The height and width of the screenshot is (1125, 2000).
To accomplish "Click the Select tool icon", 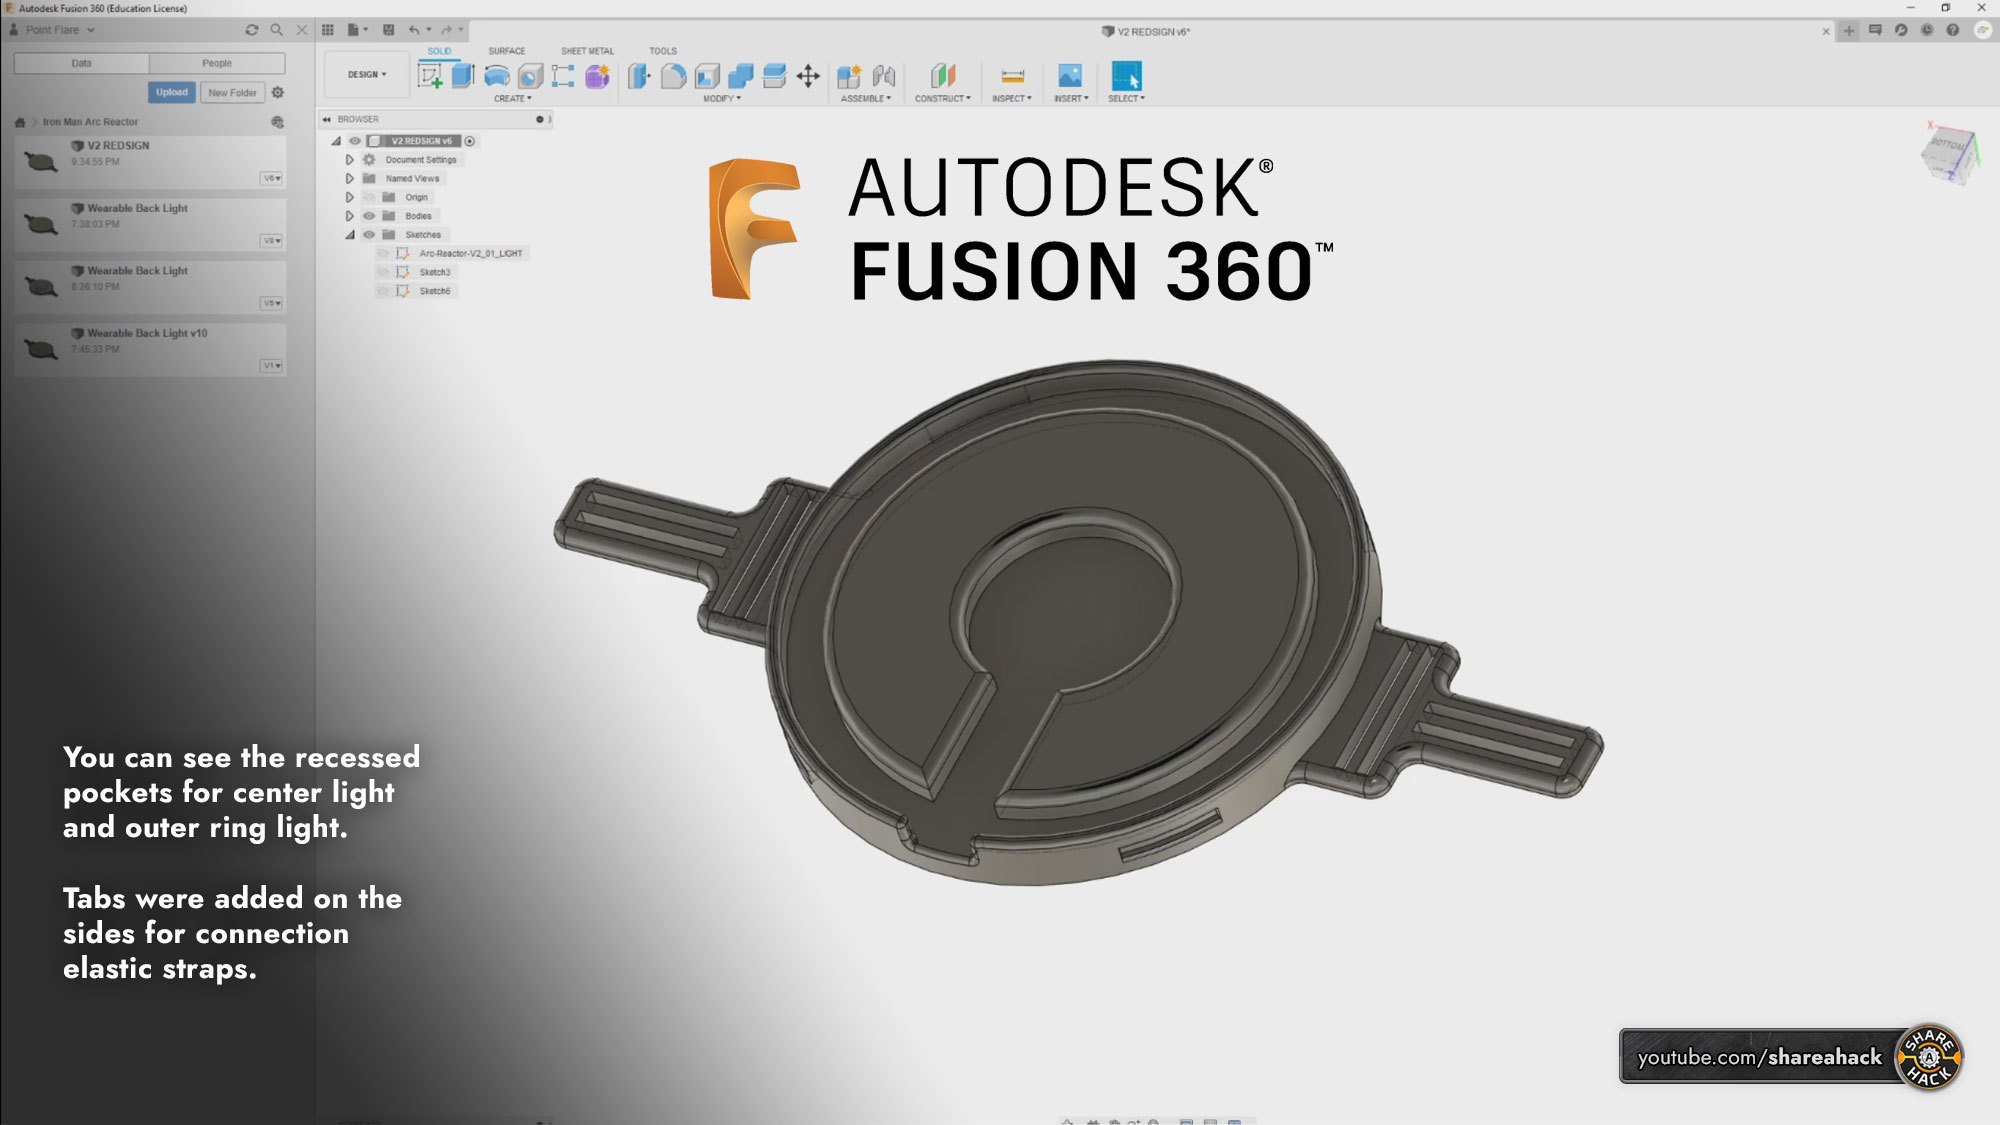I will (x=1126, y=76).
